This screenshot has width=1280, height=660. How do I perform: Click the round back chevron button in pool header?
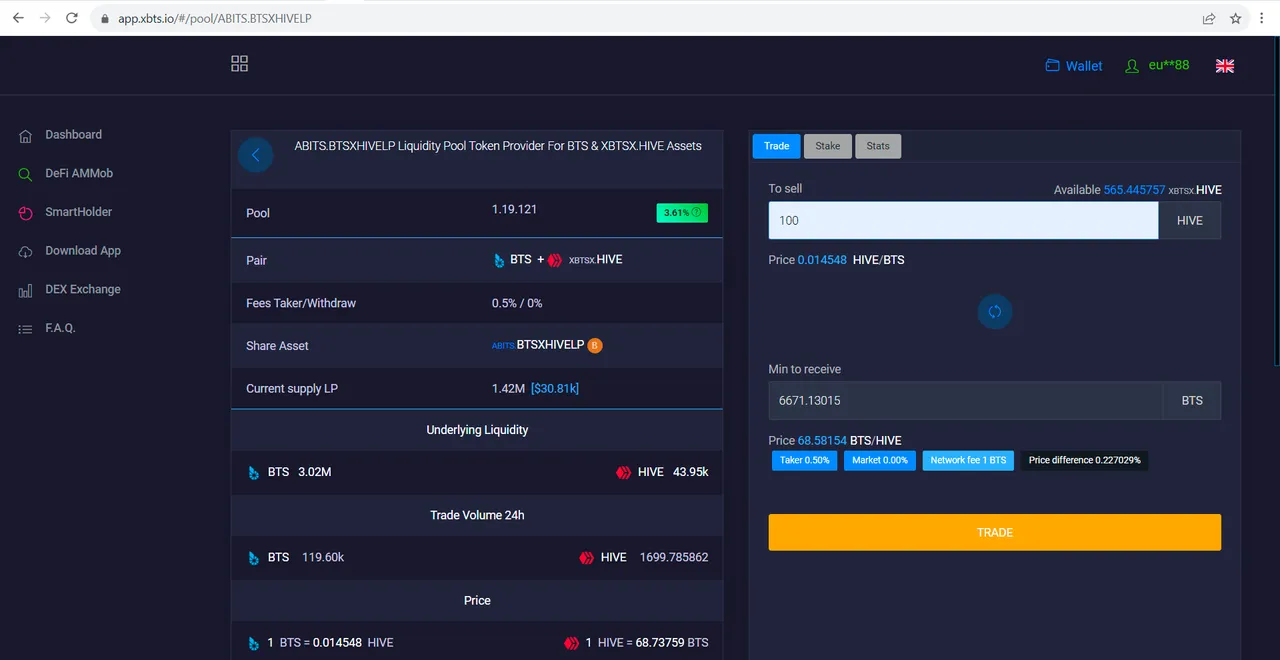[256, 155]
